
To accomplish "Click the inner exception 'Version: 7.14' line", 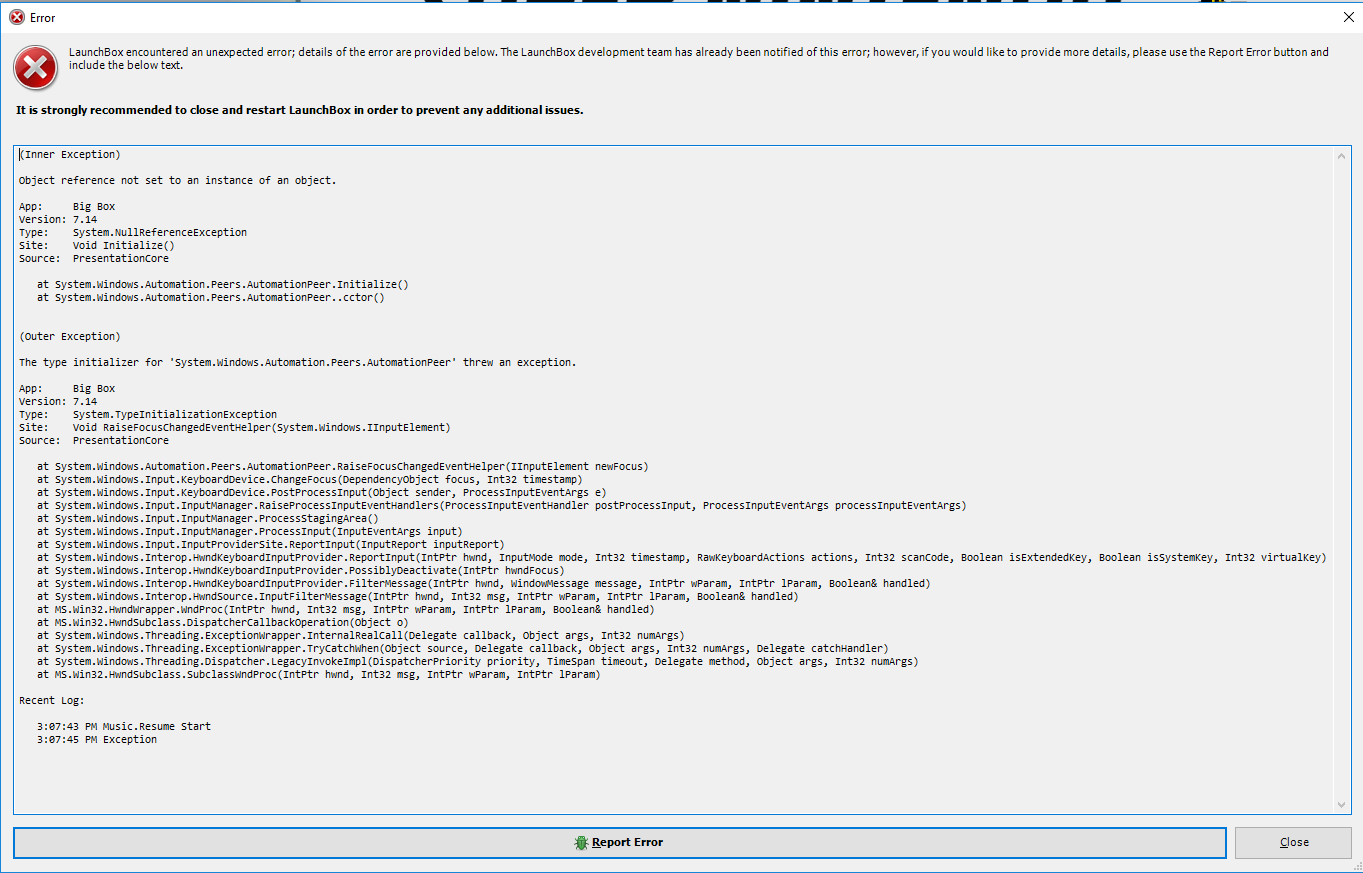I will 58,219.
